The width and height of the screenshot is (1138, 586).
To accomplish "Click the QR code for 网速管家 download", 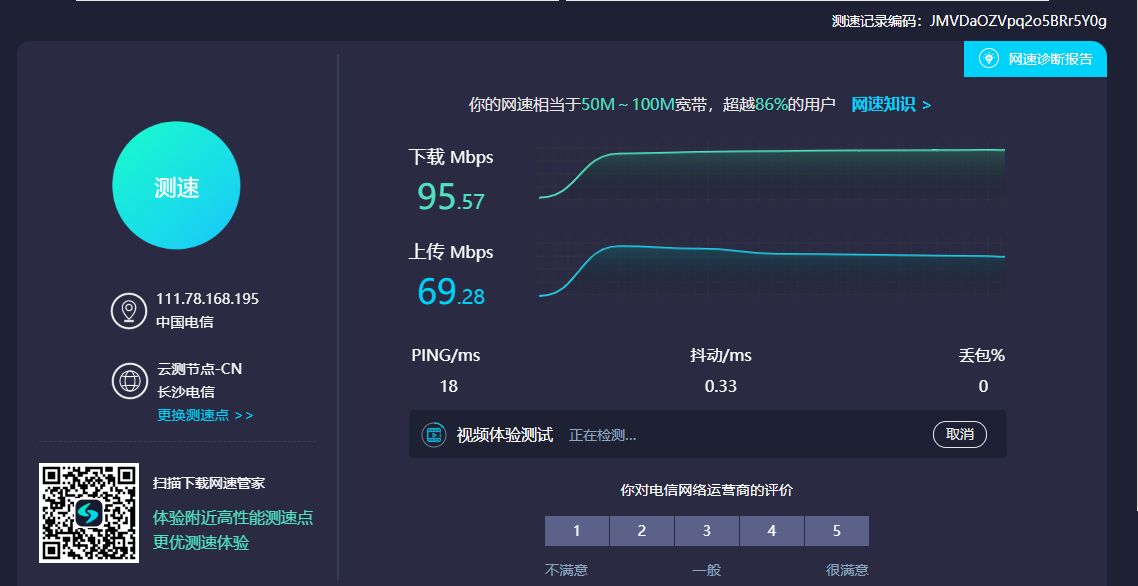I will 88,513.
